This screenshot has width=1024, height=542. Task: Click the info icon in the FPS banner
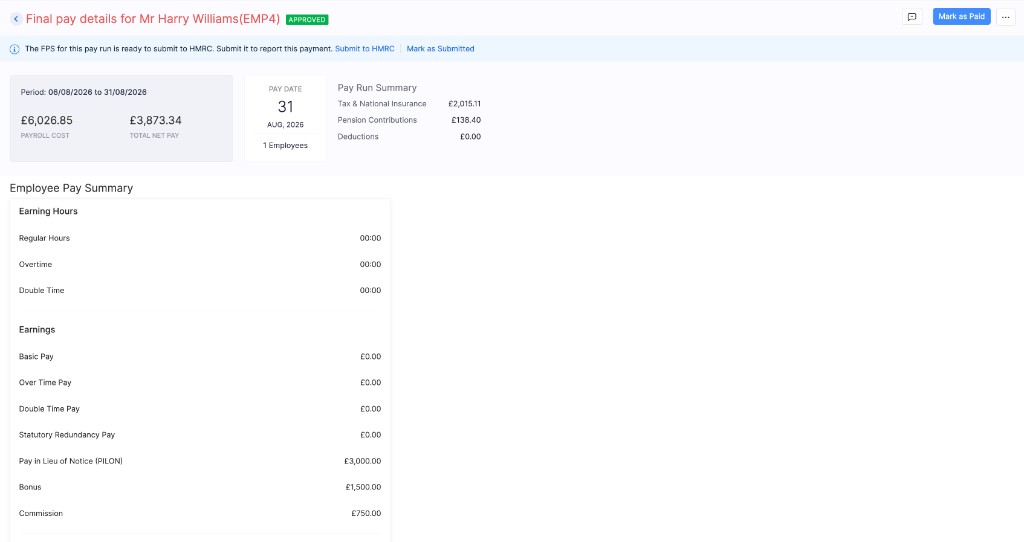(x=14, y=49)
